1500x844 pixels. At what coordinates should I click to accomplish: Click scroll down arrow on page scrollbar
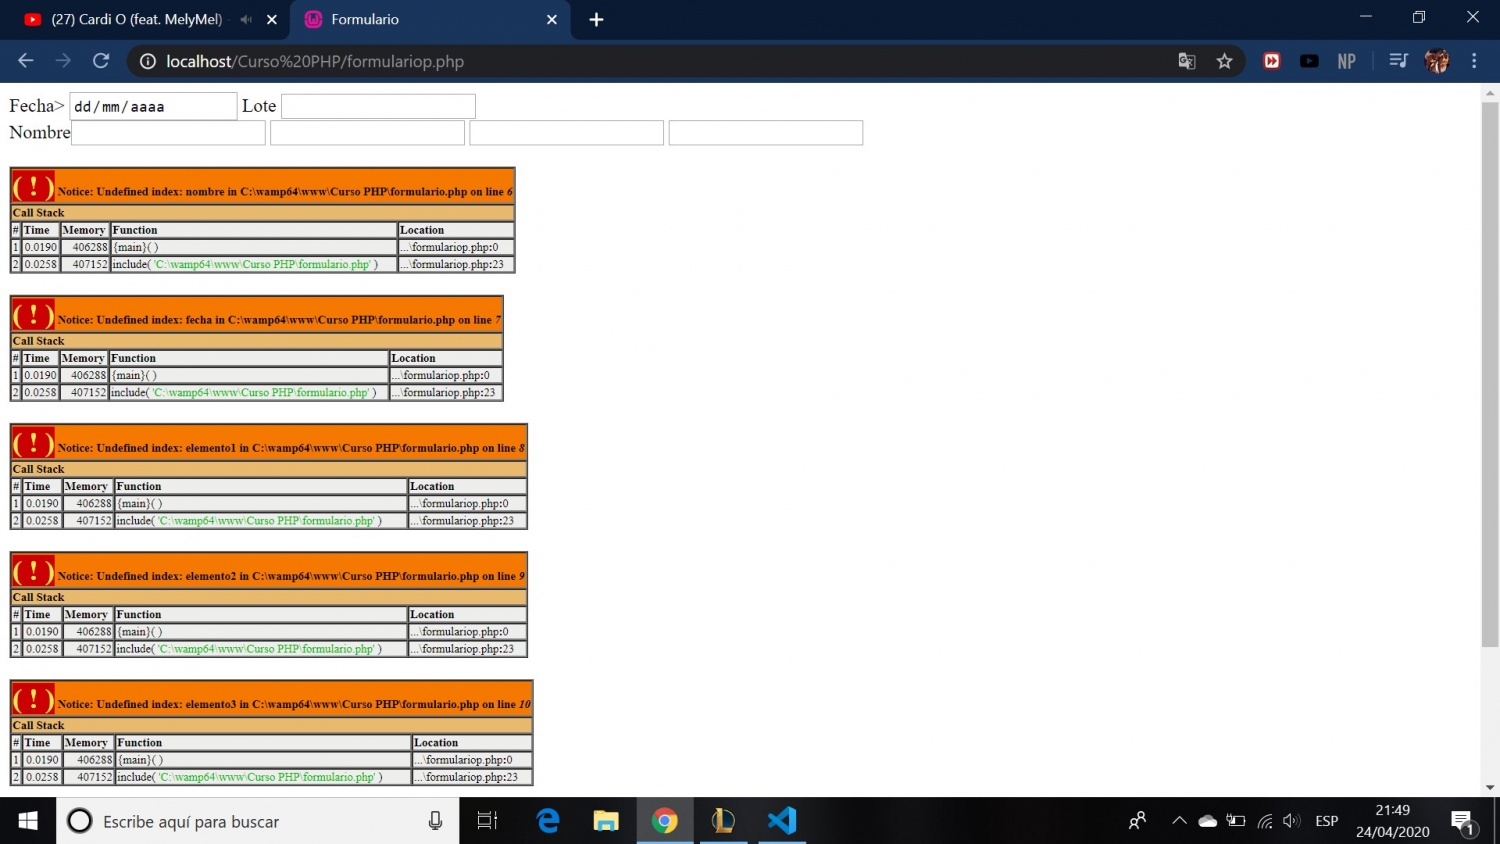1490,788
